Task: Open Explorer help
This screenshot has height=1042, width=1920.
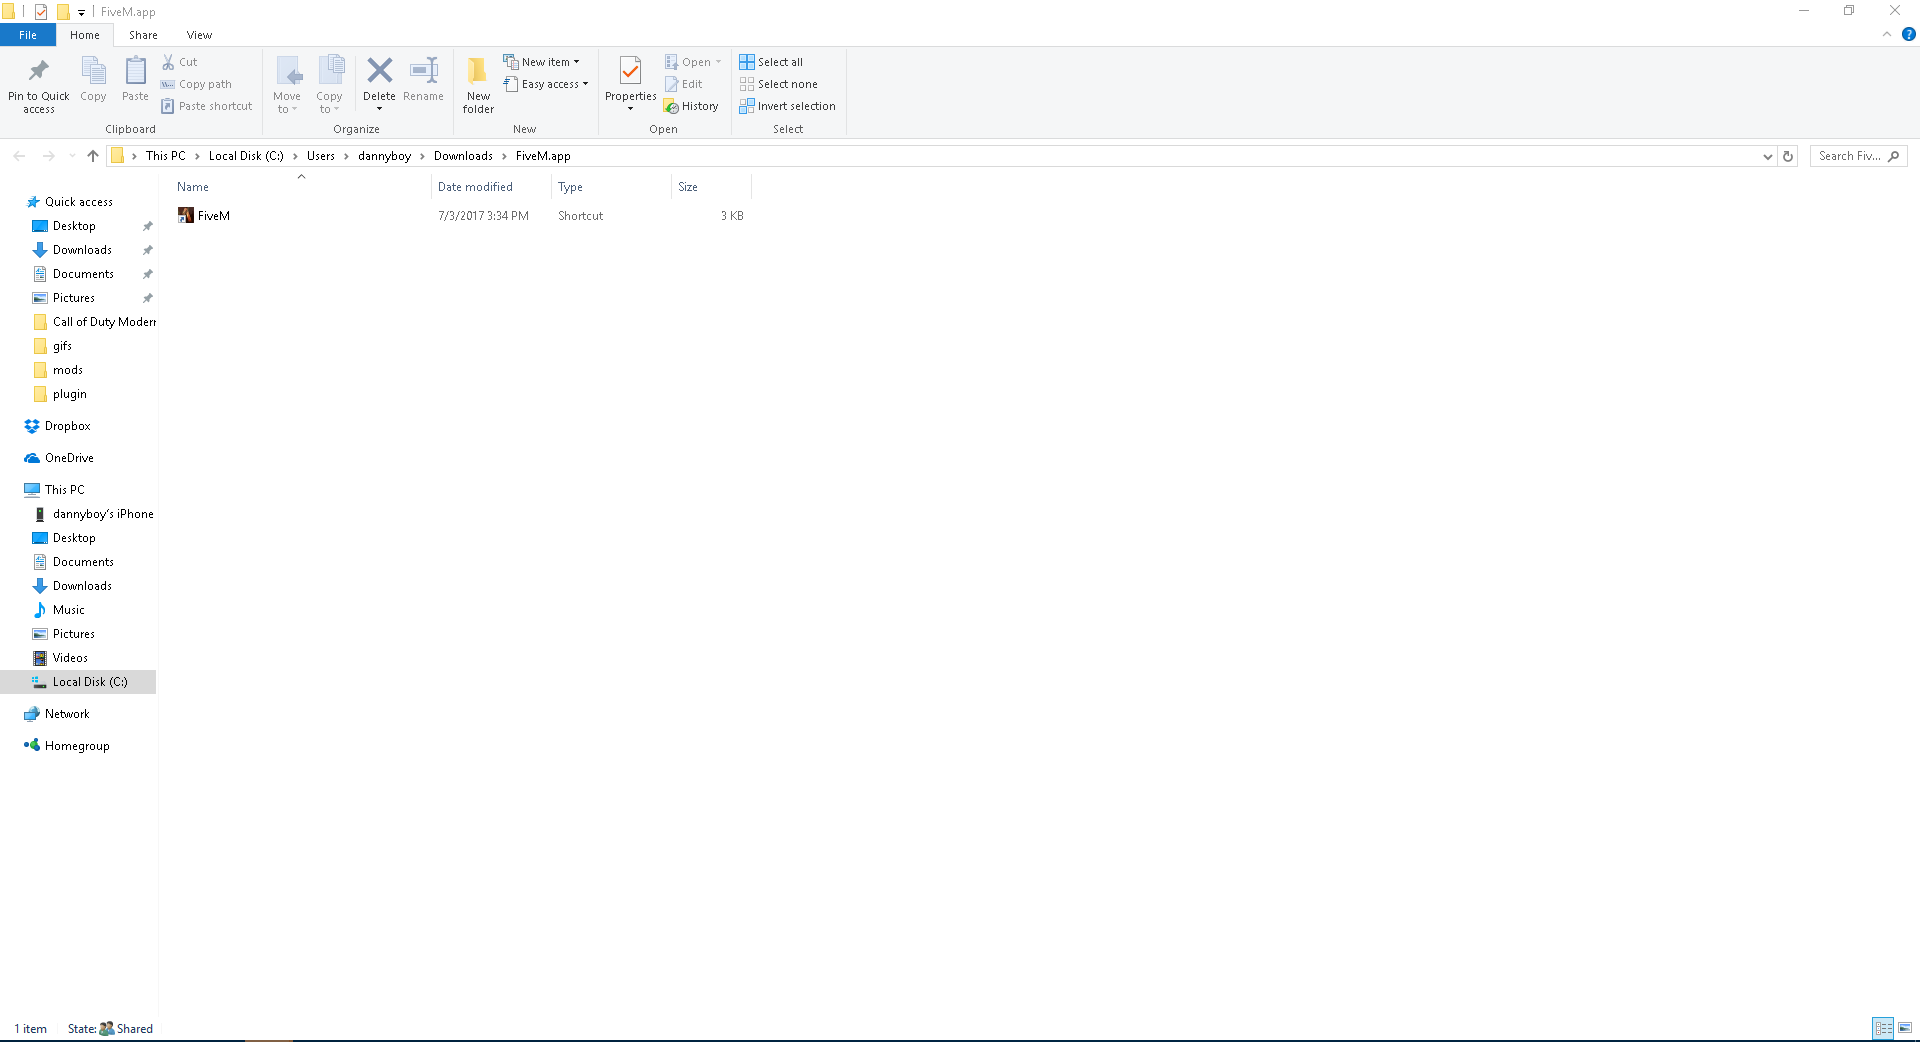Action: [1908, 34]
